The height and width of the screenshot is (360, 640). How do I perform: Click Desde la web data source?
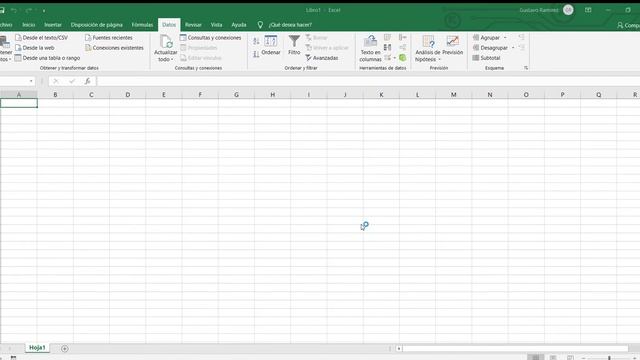pyautogui.click(x=34, y=48)
